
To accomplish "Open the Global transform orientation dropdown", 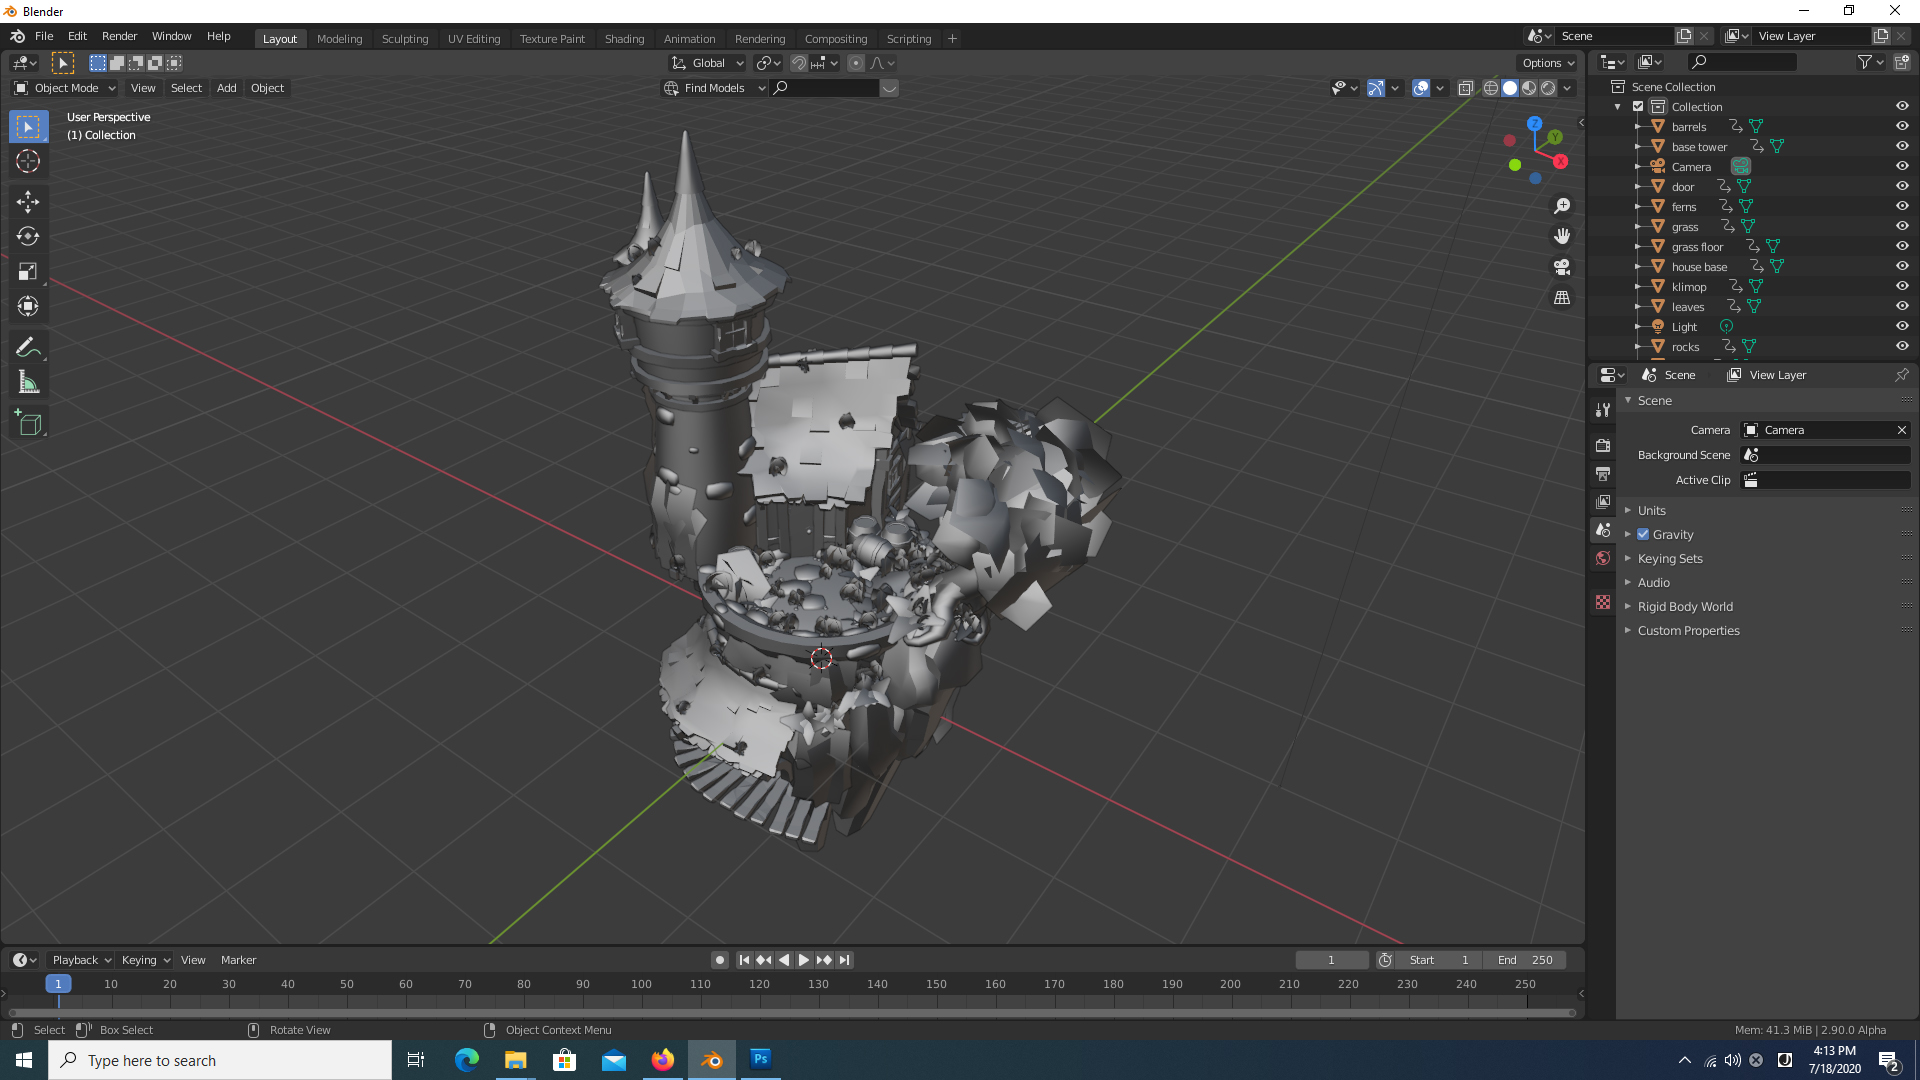I will [x=707, y=62].
